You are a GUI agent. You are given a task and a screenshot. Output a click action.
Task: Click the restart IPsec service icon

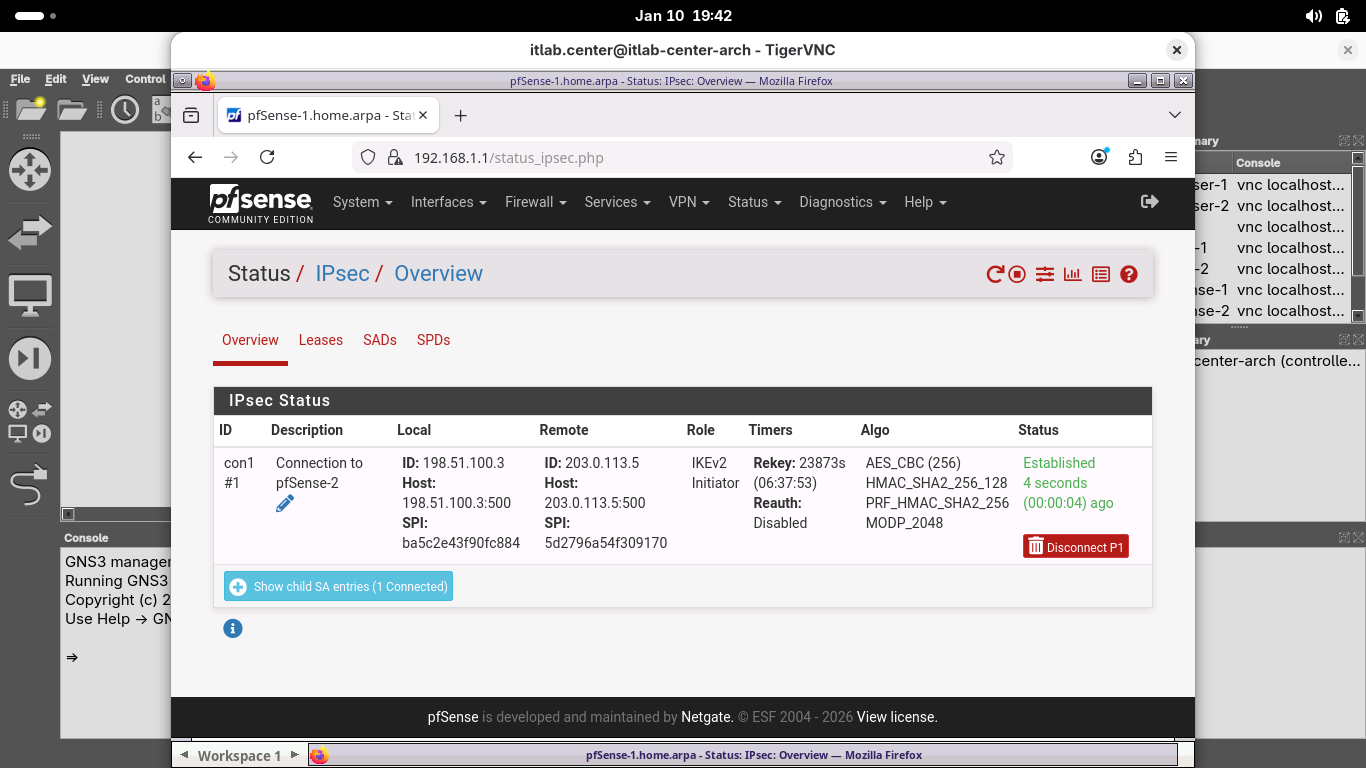[994, 274]
